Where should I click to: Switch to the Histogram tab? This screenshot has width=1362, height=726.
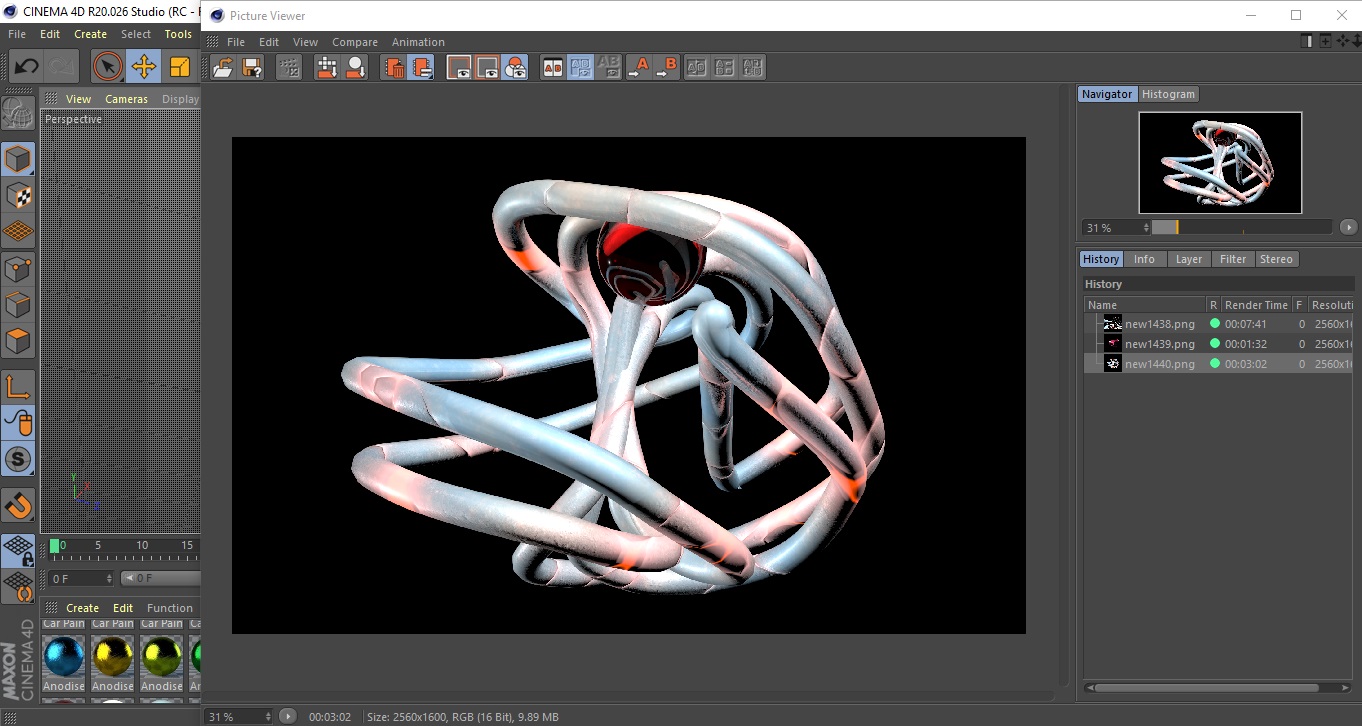pyautogui.click(x=1168, y=94)
